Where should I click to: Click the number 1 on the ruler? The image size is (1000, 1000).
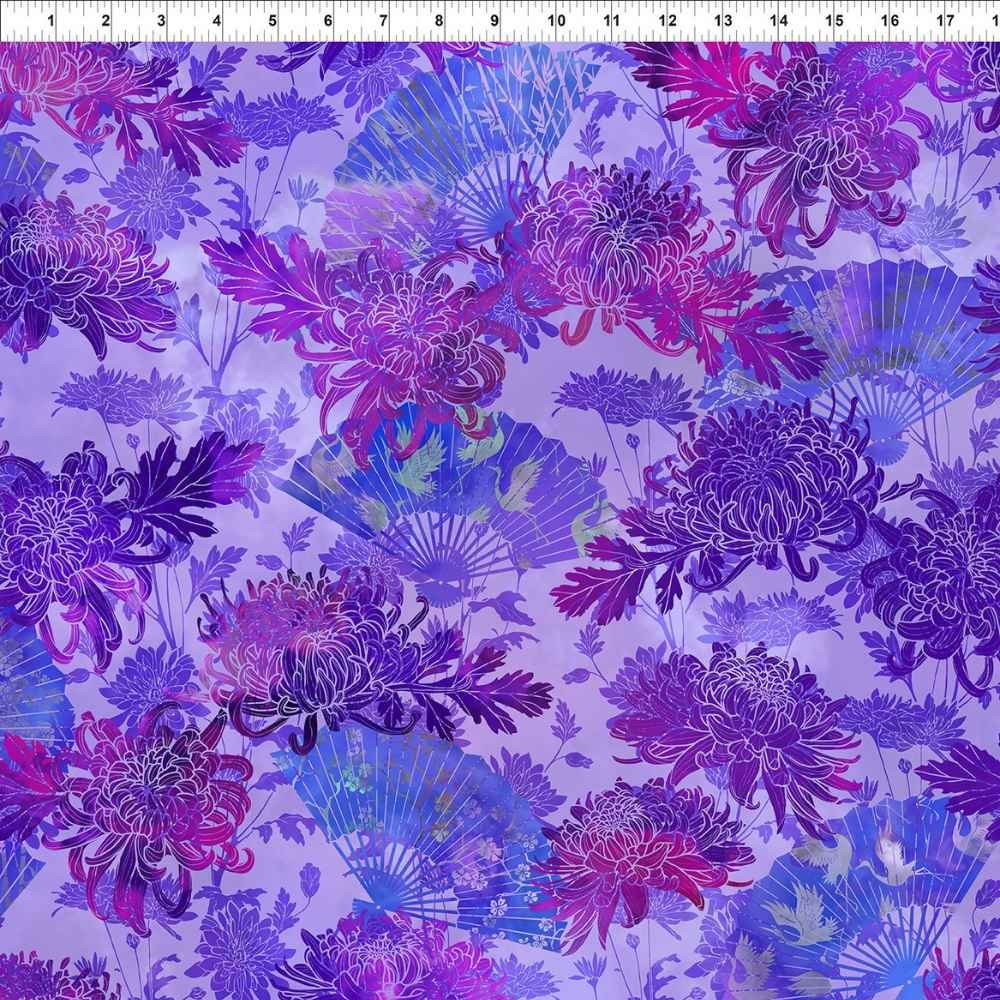coord(50,20)
